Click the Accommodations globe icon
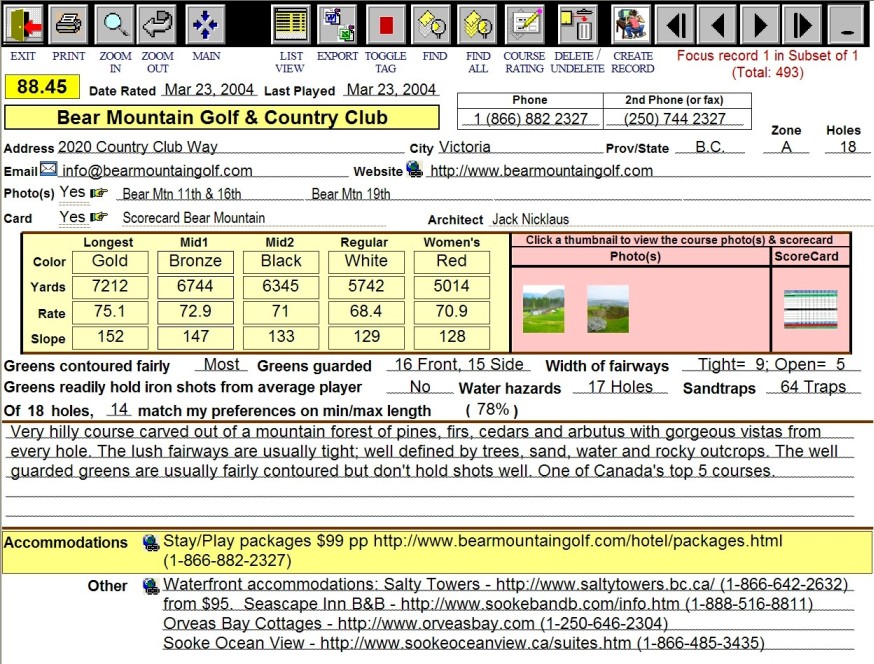This screenshot has width=874, height=664. coord(150,542)
